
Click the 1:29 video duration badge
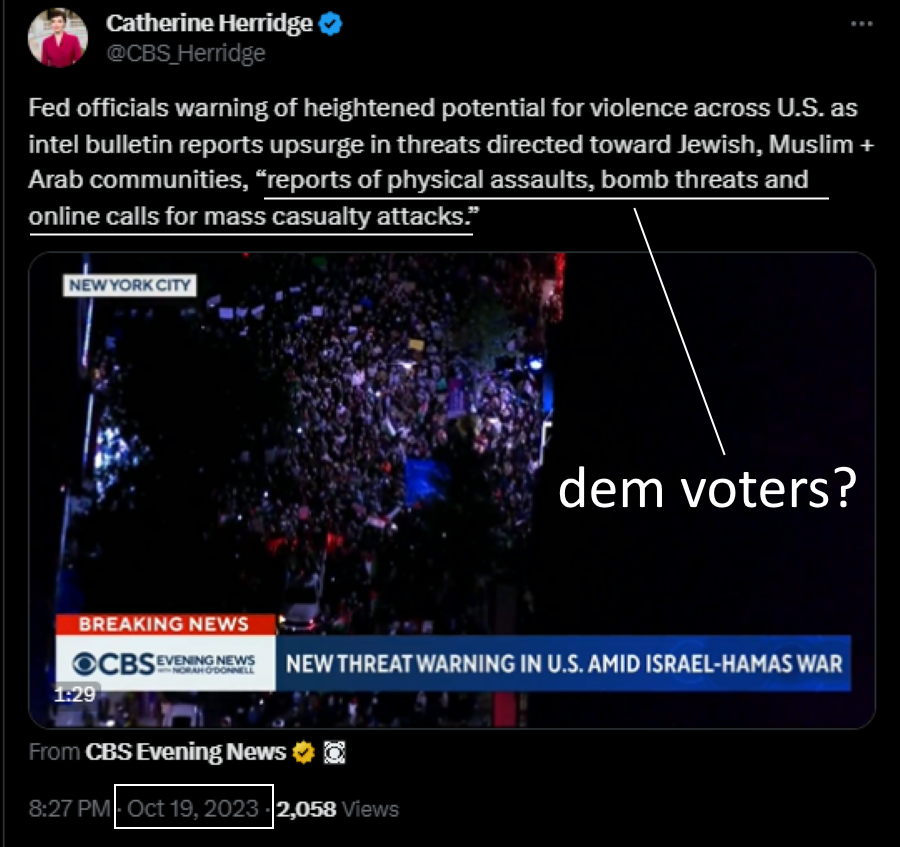pos(75,694)
